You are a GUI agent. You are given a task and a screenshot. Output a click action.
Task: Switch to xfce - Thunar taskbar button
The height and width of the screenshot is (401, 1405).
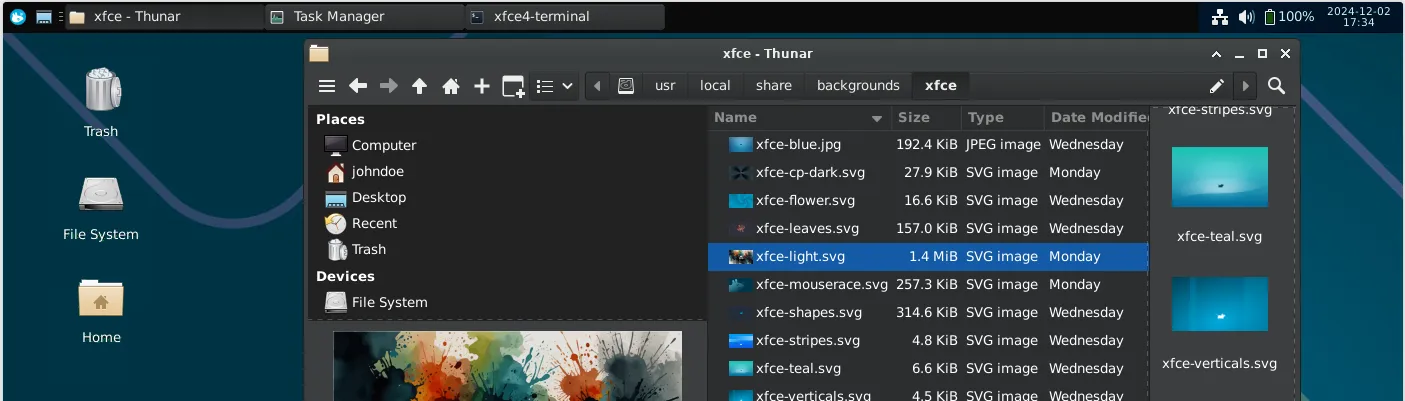165,16
